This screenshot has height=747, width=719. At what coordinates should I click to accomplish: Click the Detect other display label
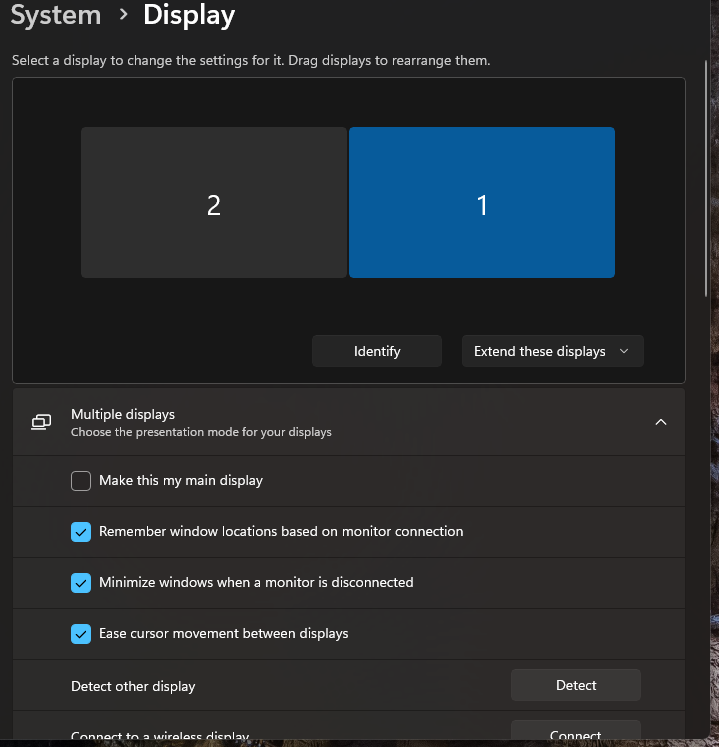tap(133, 686)
